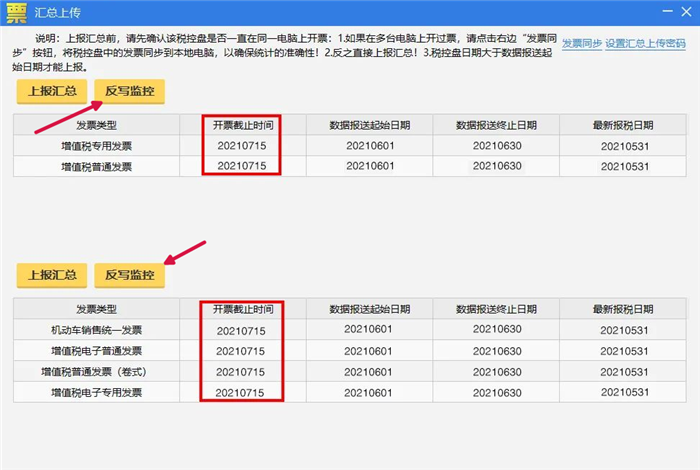Viewport: 700px width, 470px height.
Task: Click 20210715 cell in 增值税普通发票（卷式） row
Action: (x=241, y=372)
